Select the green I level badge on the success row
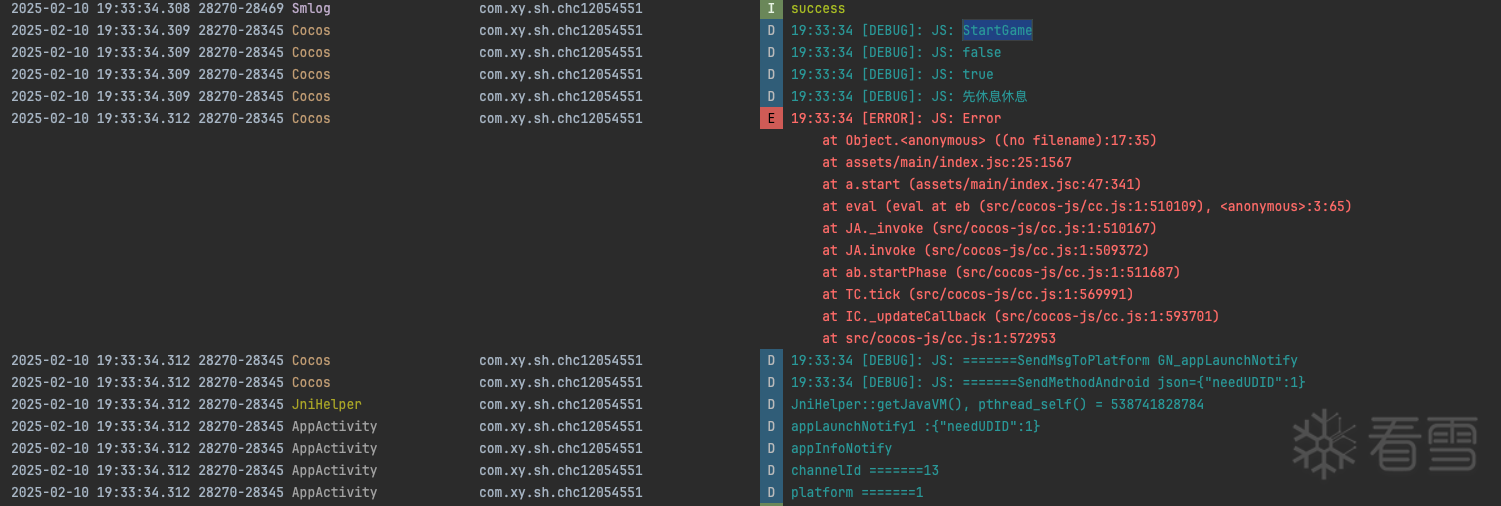 tap(771, 8)
